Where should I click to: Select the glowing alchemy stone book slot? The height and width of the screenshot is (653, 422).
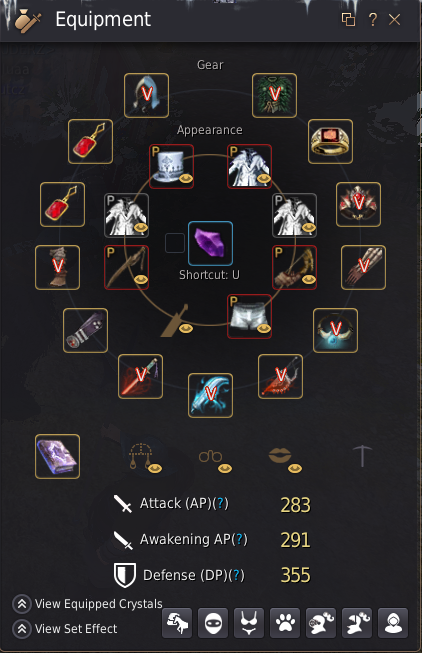tap(57, 456)
